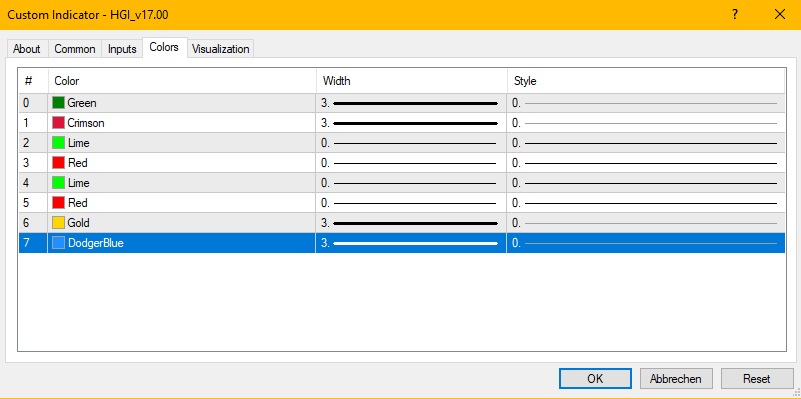Open the Common tab

75,49
